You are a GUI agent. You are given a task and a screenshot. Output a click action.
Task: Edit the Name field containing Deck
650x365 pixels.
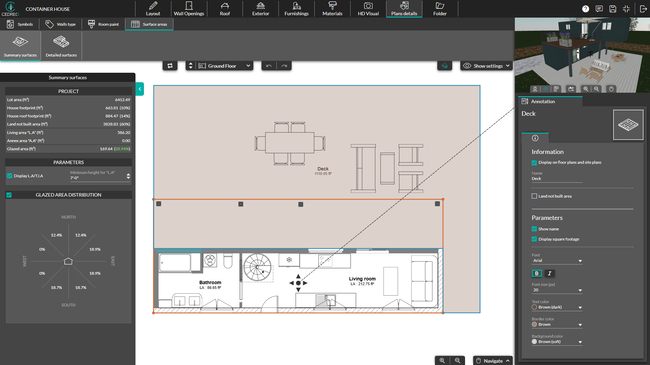click(557, 178)
